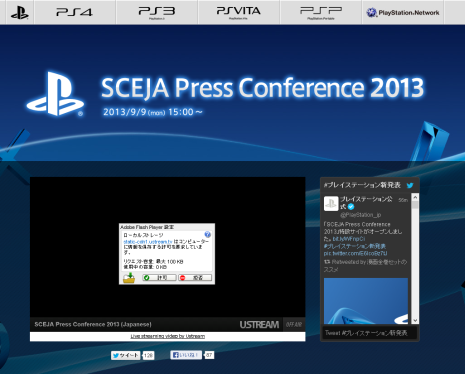This screenshot has height=374, width=465.
Task: Open the bit.ly link in the tweet
Action: [x=349, y=239]
